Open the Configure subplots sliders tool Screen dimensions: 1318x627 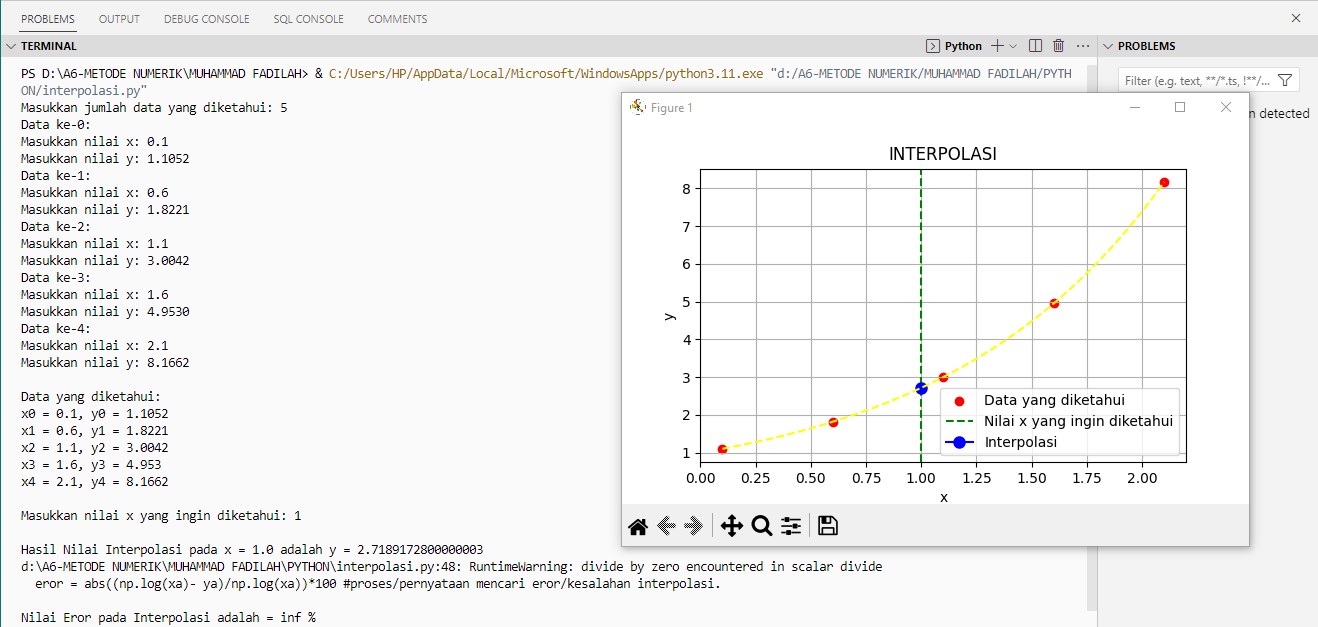791,526
